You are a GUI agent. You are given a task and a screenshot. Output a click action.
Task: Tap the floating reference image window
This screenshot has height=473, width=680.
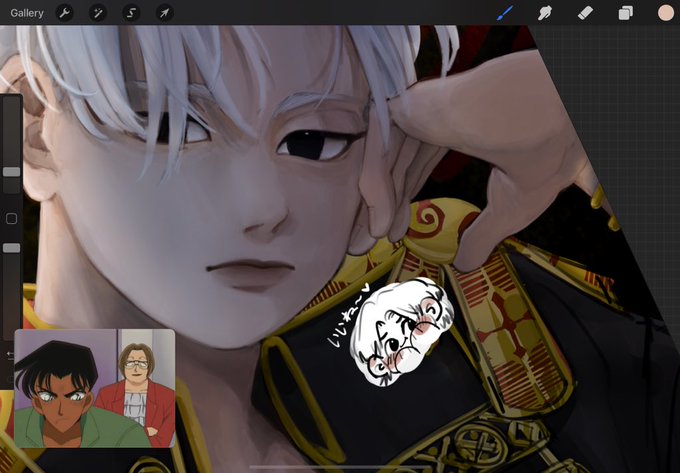(95, 388)
